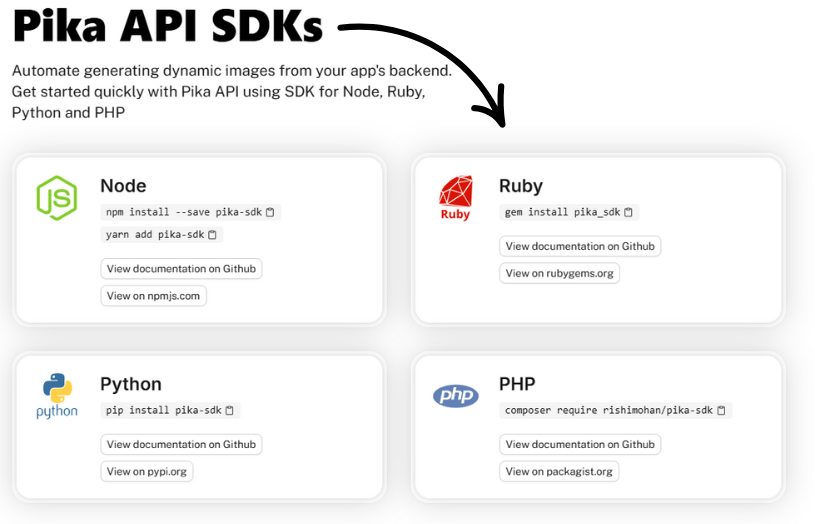Open View on rubygems.org link
Viewport: 815px width, 524px height.
coord(559,273)
